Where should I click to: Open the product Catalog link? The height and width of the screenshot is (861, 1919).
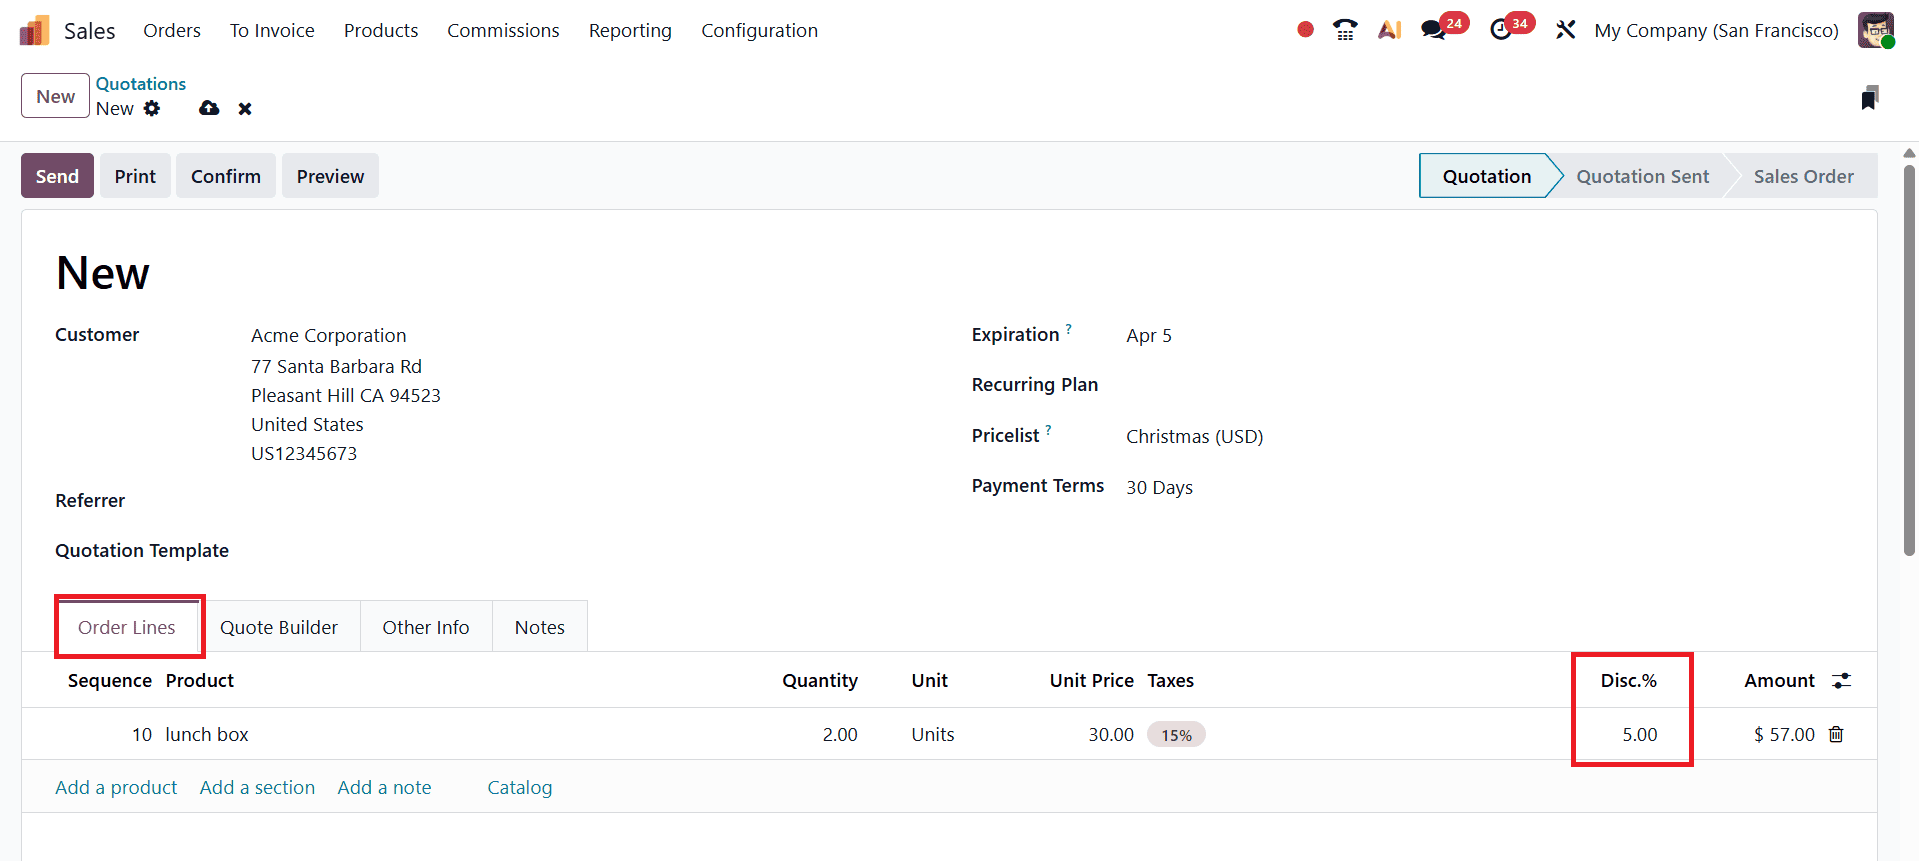click(519, 787)
